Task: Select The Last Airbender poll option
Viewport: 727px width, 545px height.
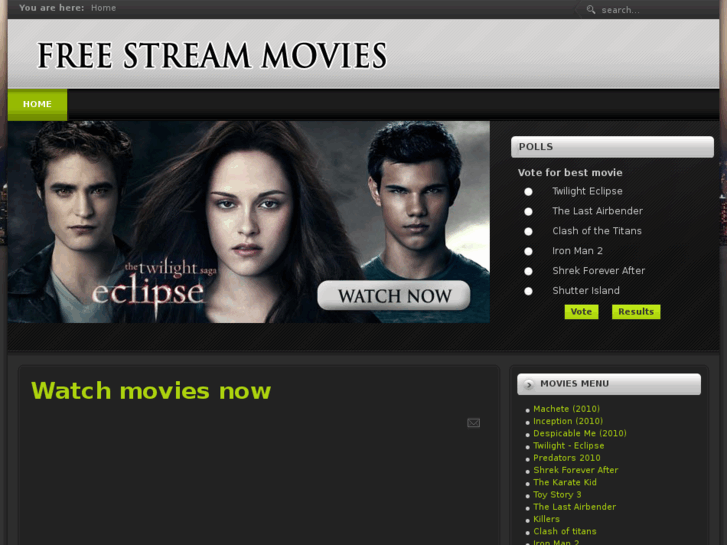Action: [x=528, y=212]
